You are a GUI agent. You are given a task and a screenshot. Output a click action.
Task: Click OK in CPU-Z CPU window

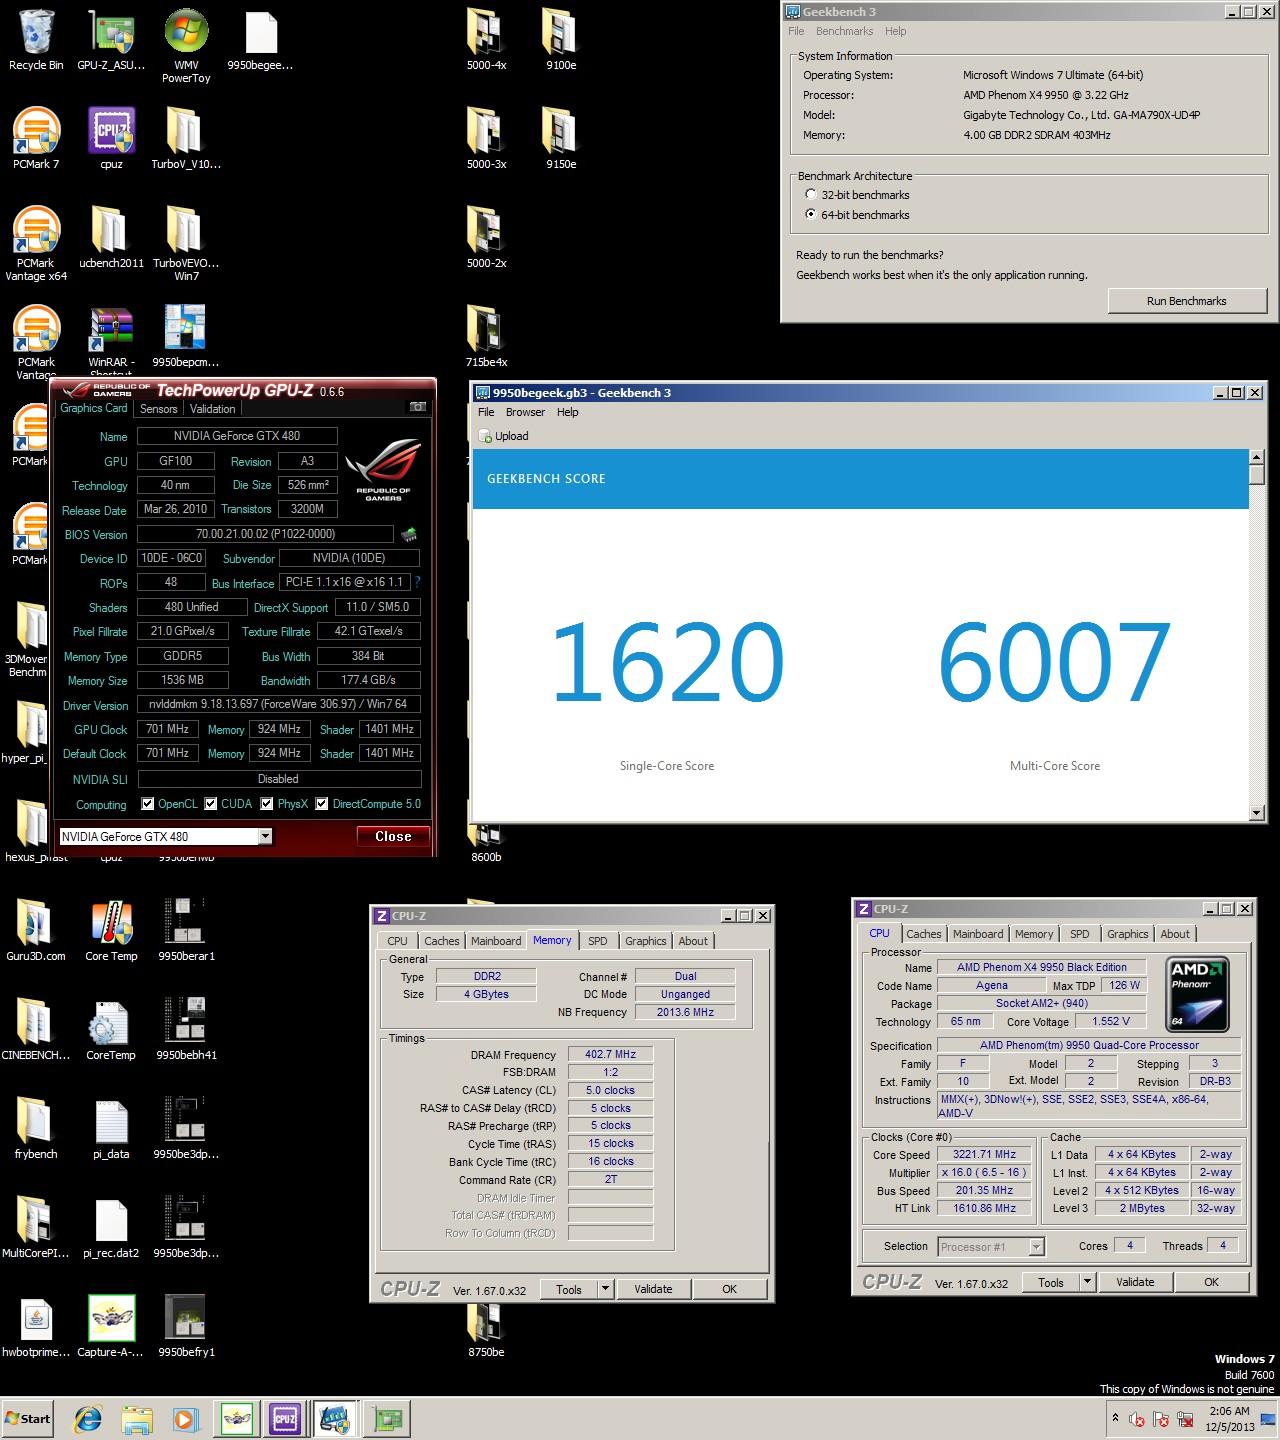[1211, 1282]
